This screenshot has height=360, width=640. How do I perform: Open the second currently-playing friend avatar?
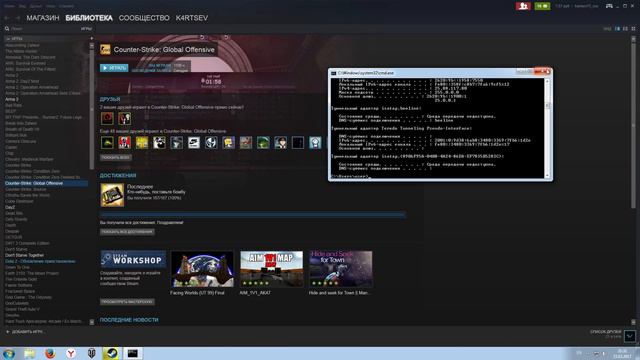tap(124, 118)
